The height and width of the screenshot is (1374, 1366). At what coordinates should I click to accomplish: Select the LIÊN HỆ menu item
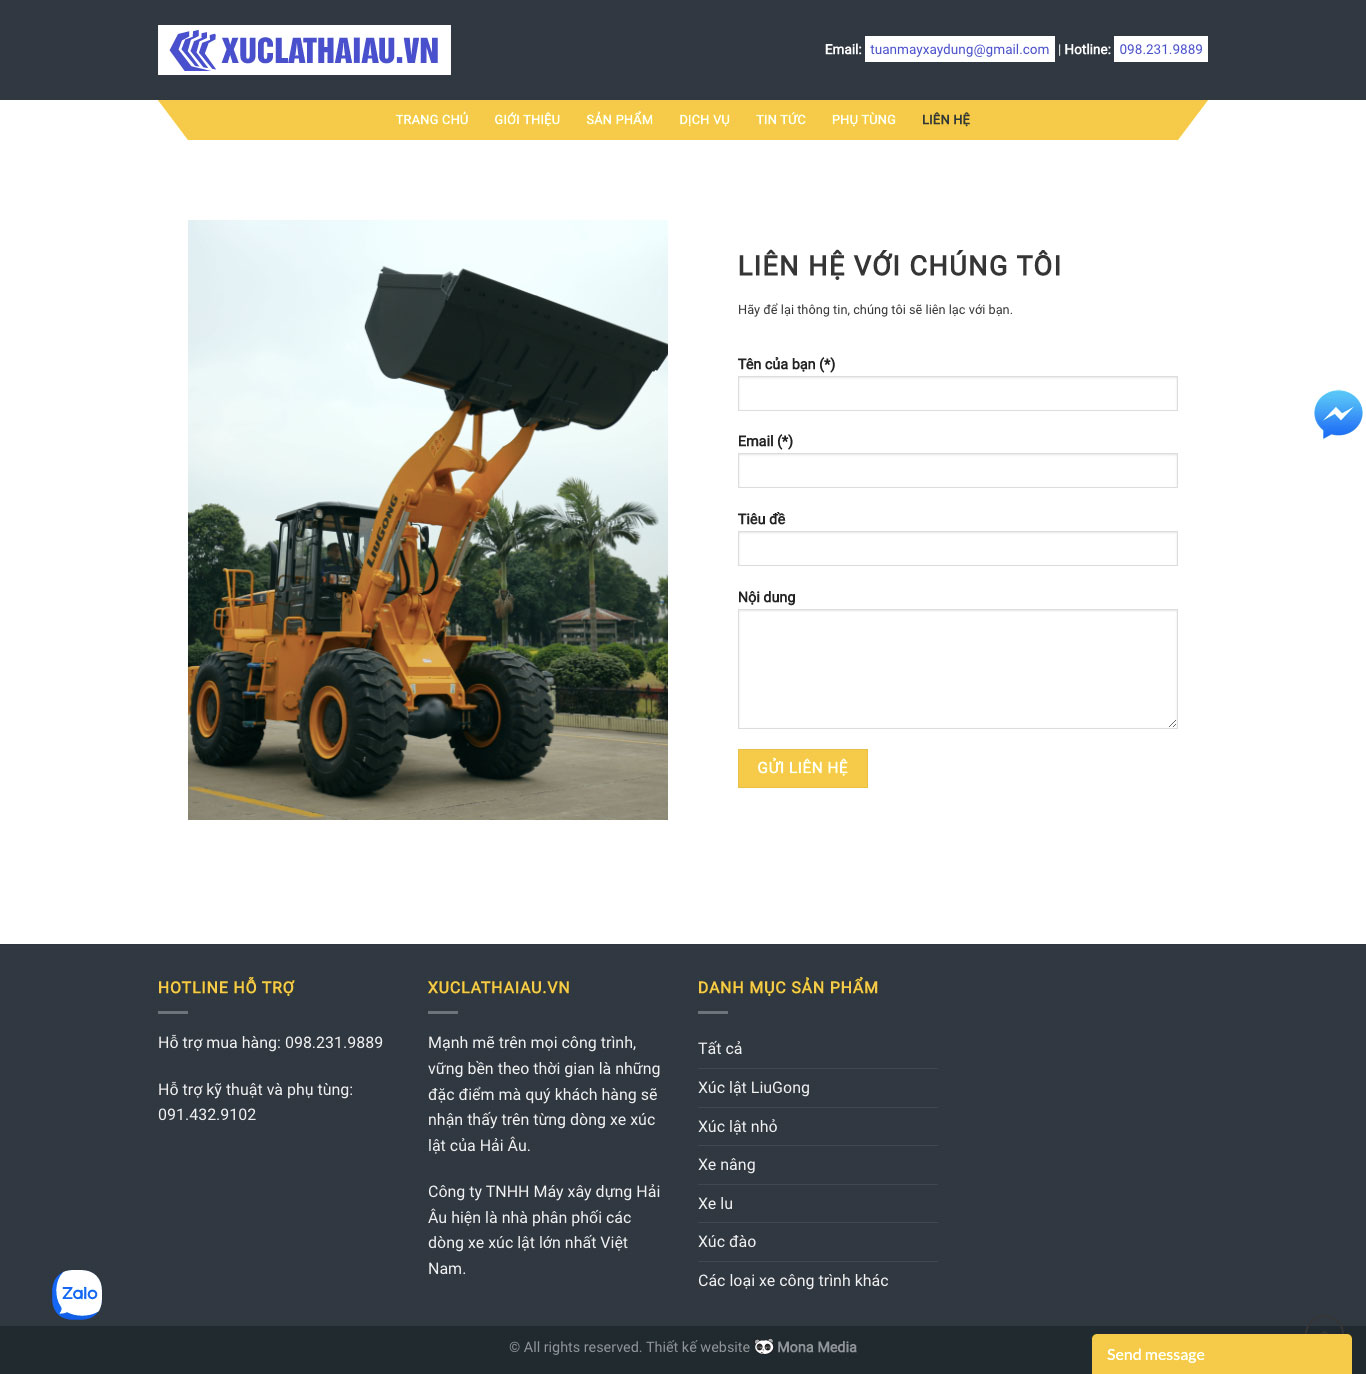pyautogui.click(x=946, y=120)
